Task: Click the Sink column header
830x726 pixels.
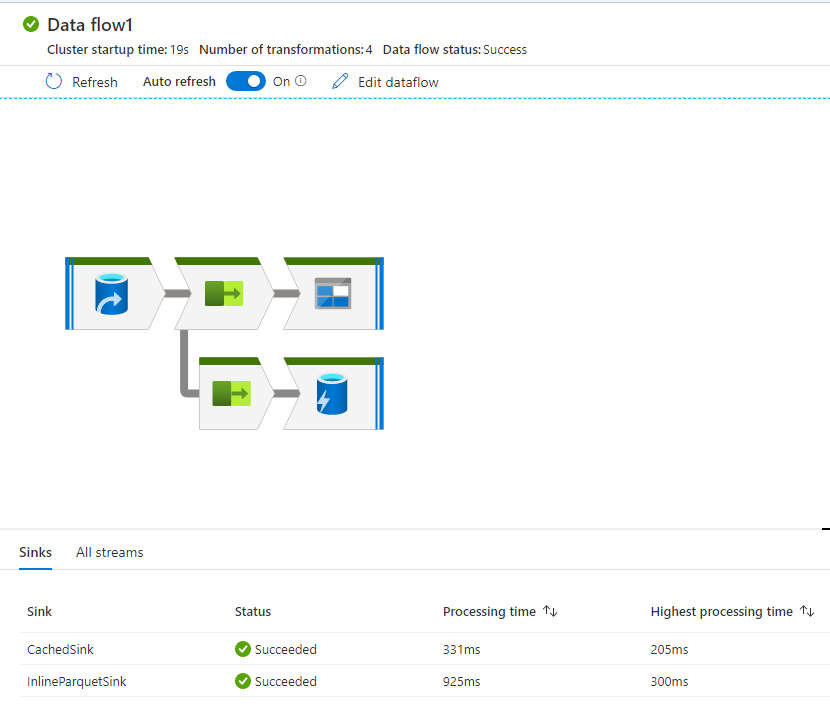Action: pos(40,612)
